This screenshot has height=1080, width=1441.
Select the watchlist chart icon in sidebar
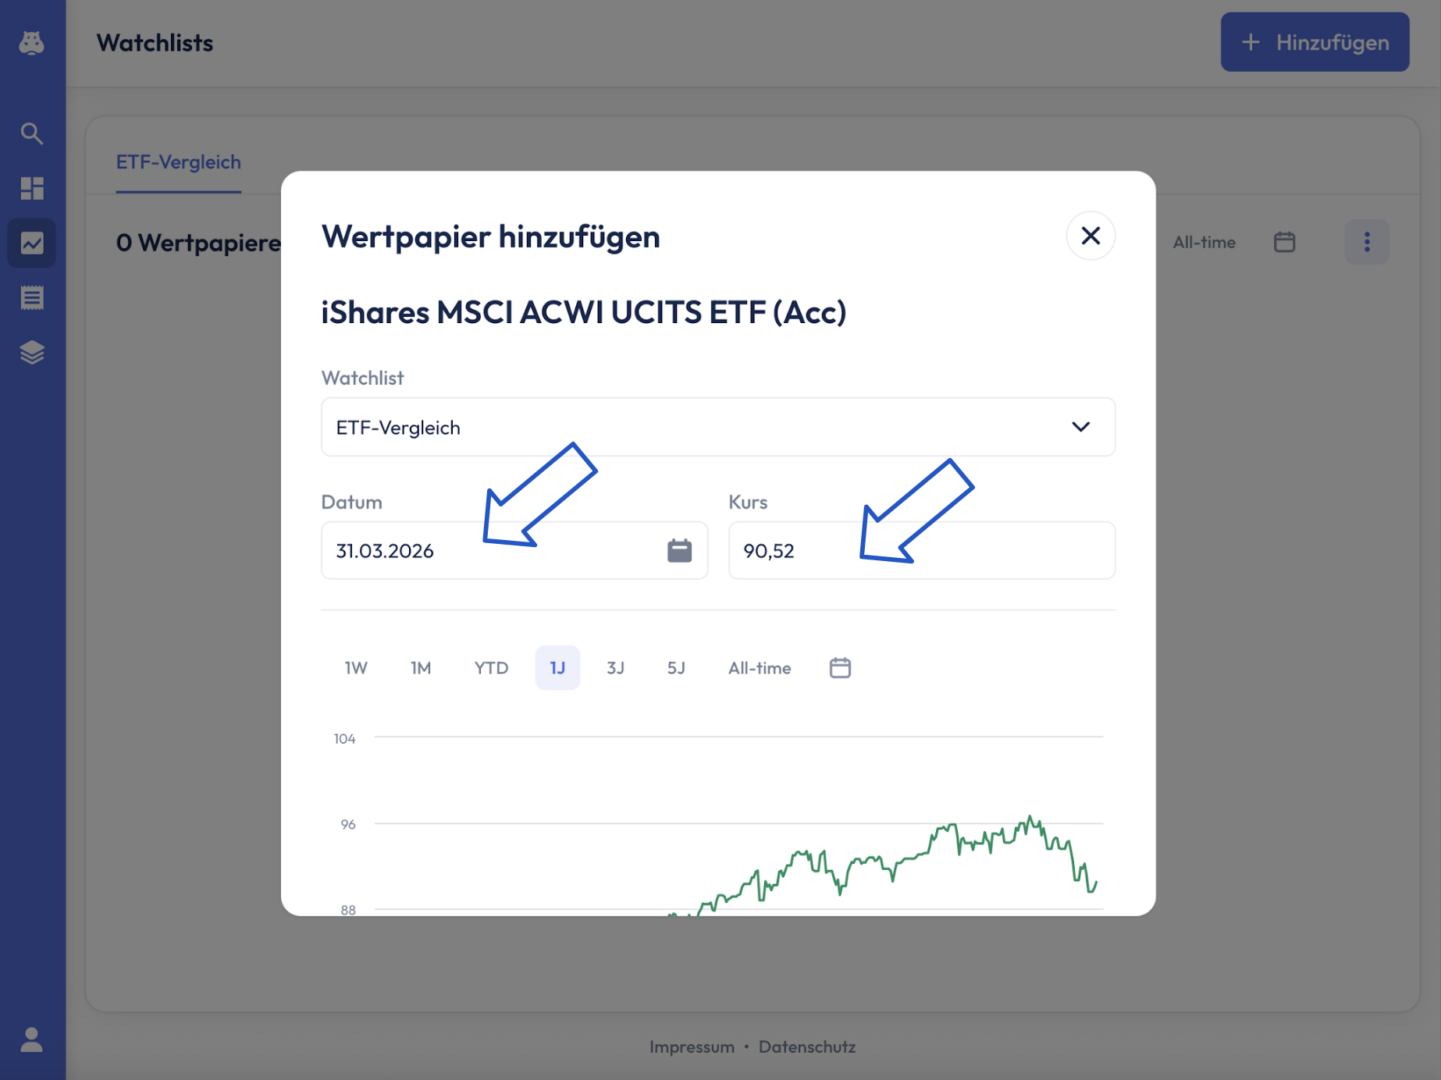32,243
